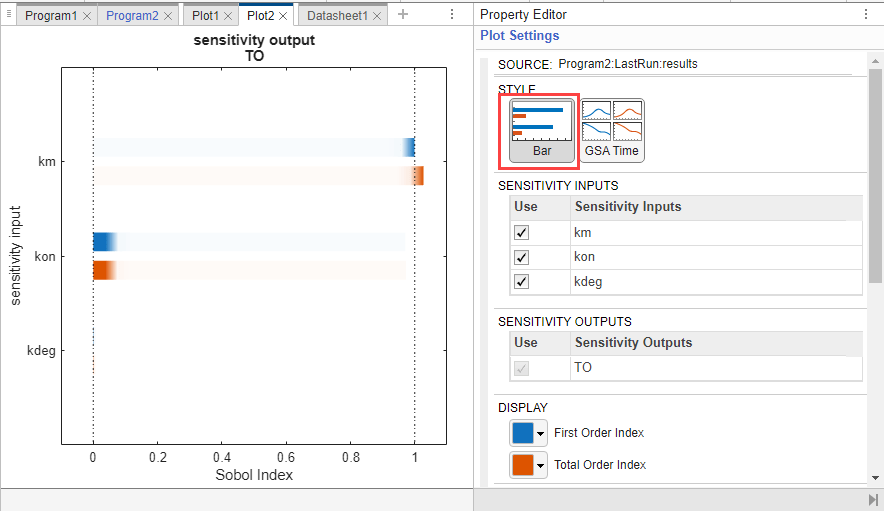Select the Bar plot style icon
Image resolution: width=884 pixels, height=511 pixels.
pos(542,130)
